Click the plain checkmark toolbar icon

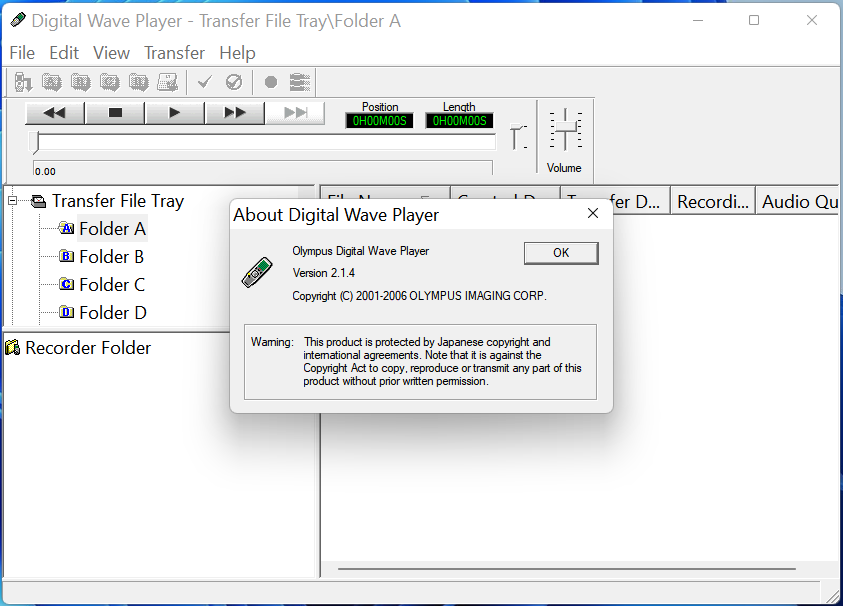tap(205, 82)
